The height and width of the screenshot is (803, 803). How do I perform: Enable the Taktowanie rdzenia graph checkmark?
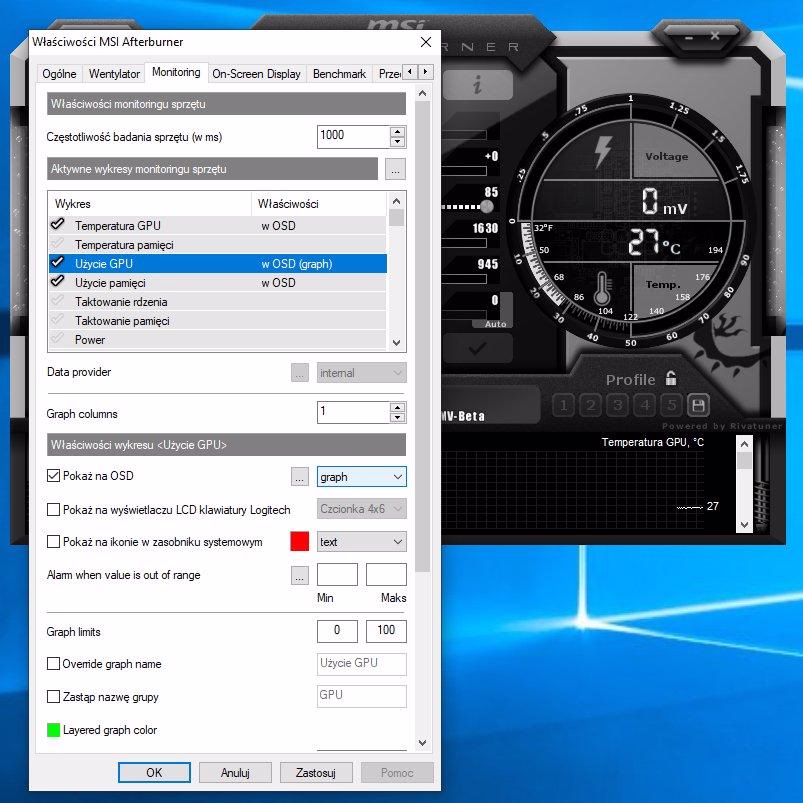pyautogui.click(x=58, y=302)
